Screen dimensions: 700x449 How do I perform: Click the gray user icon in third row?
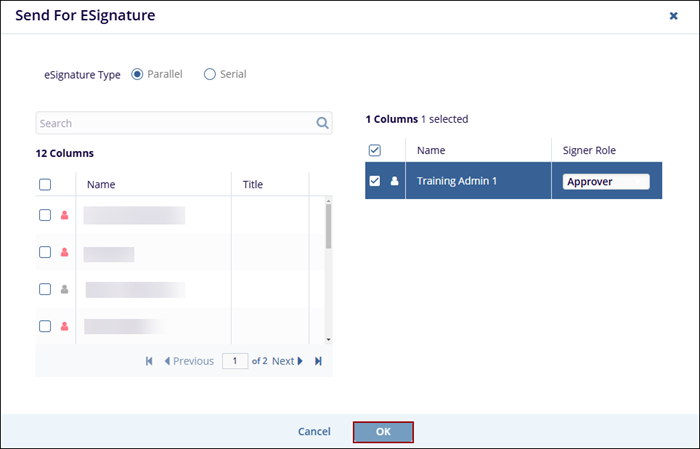pos(65,289)
